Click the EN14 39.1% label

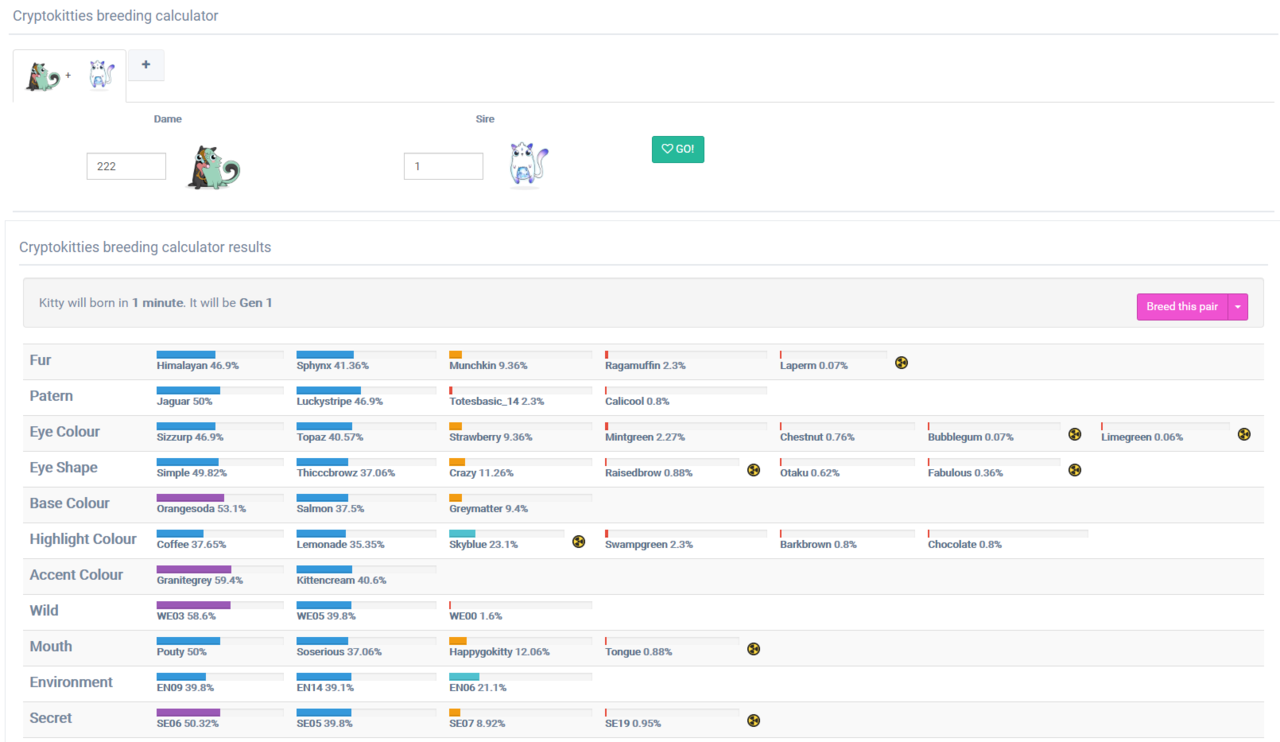(x=325, y=688)
